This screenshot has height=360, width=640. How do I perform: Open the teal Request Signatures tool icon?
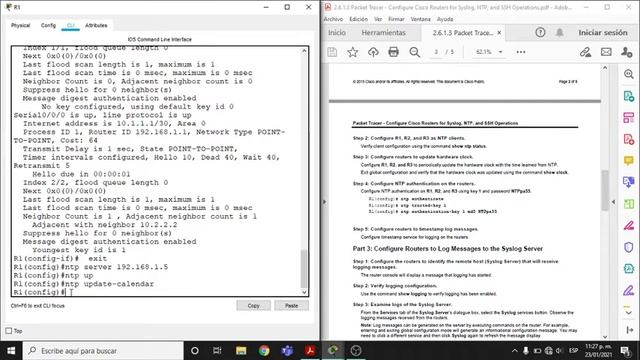pos(629,268)
